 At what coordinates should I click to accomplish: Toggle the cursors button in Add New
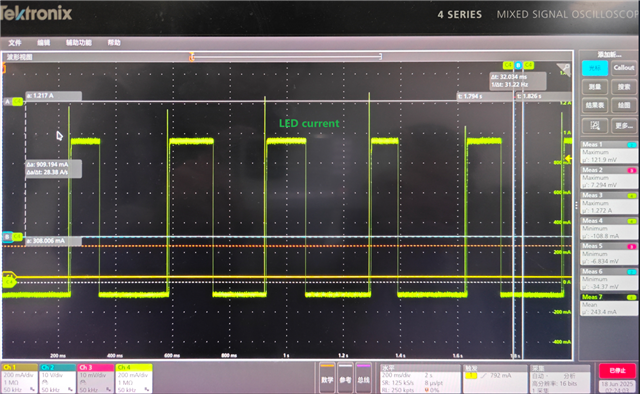(595, 68)
